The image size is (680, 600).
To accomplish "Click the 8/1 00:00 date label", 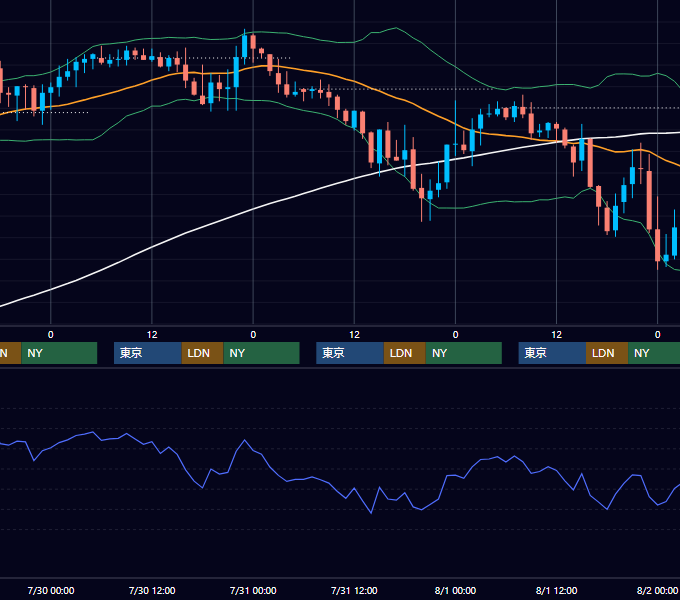I will (455, 590).
